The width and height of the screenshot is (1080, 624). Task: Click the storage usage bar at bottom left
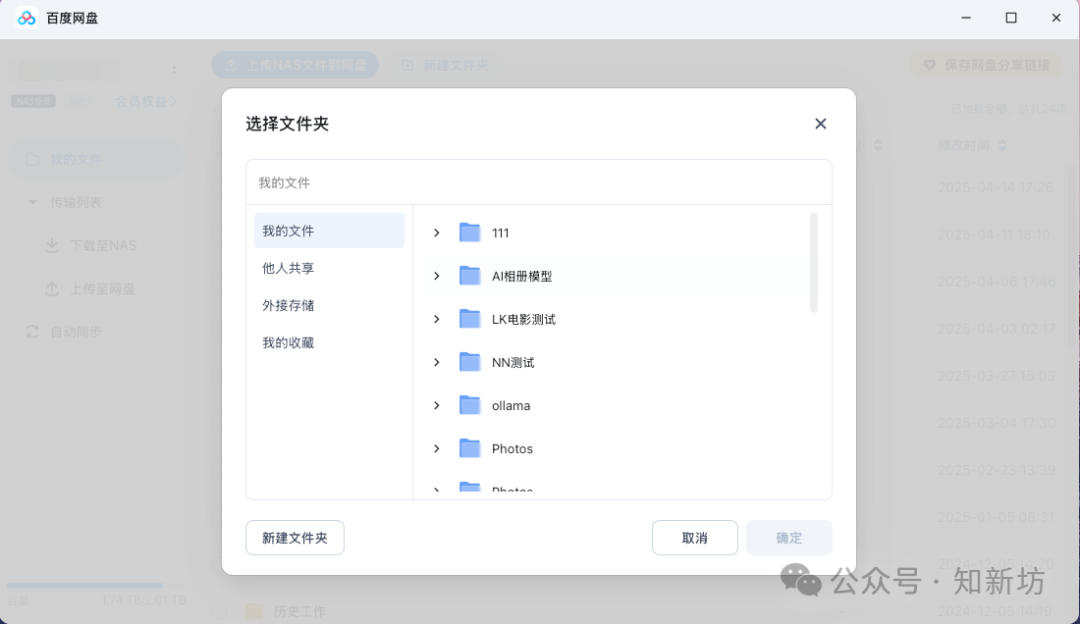[84, 587]
